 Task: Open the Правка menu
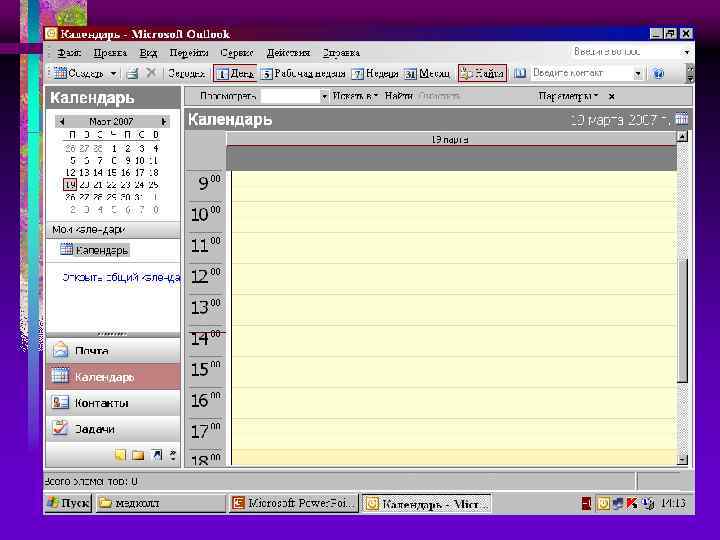pyautogui.click(x=110, y=53)
